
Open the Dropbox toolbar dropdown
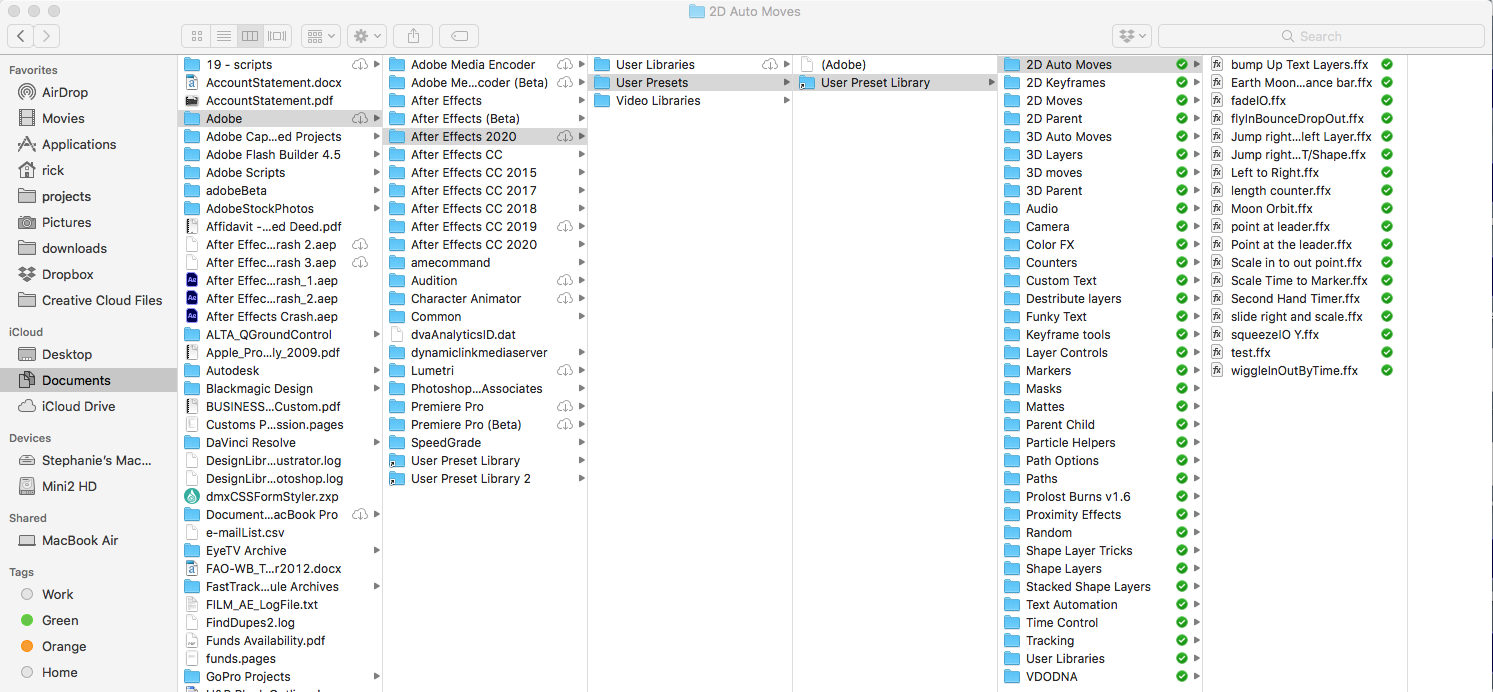pos(1132,36)
